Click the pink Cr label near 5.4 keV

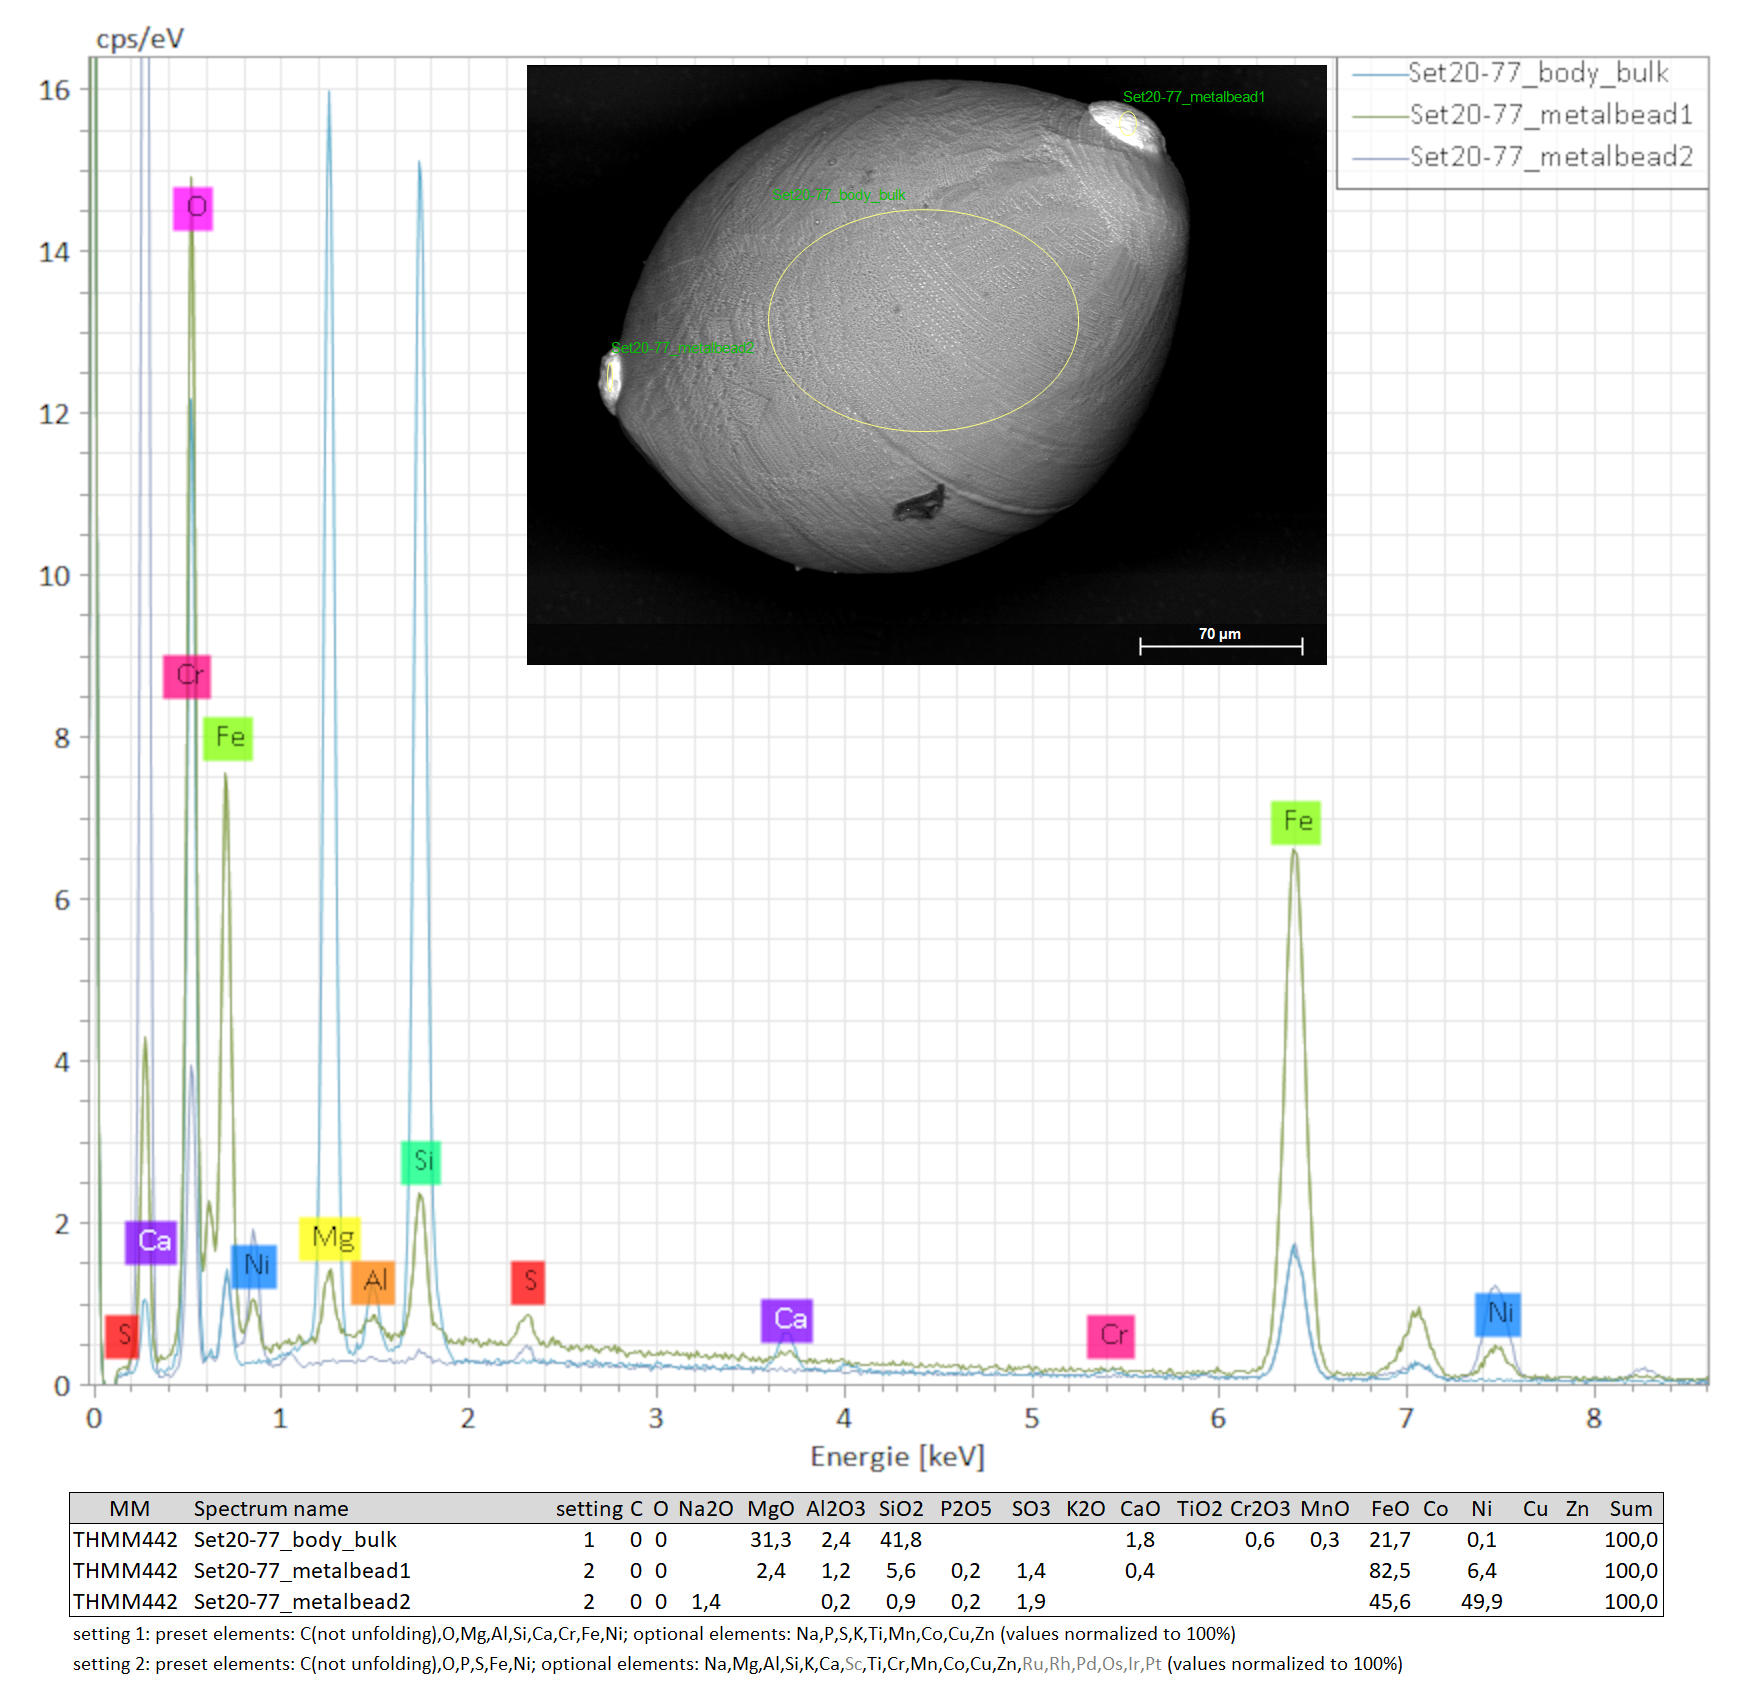click(1111, 1336)
